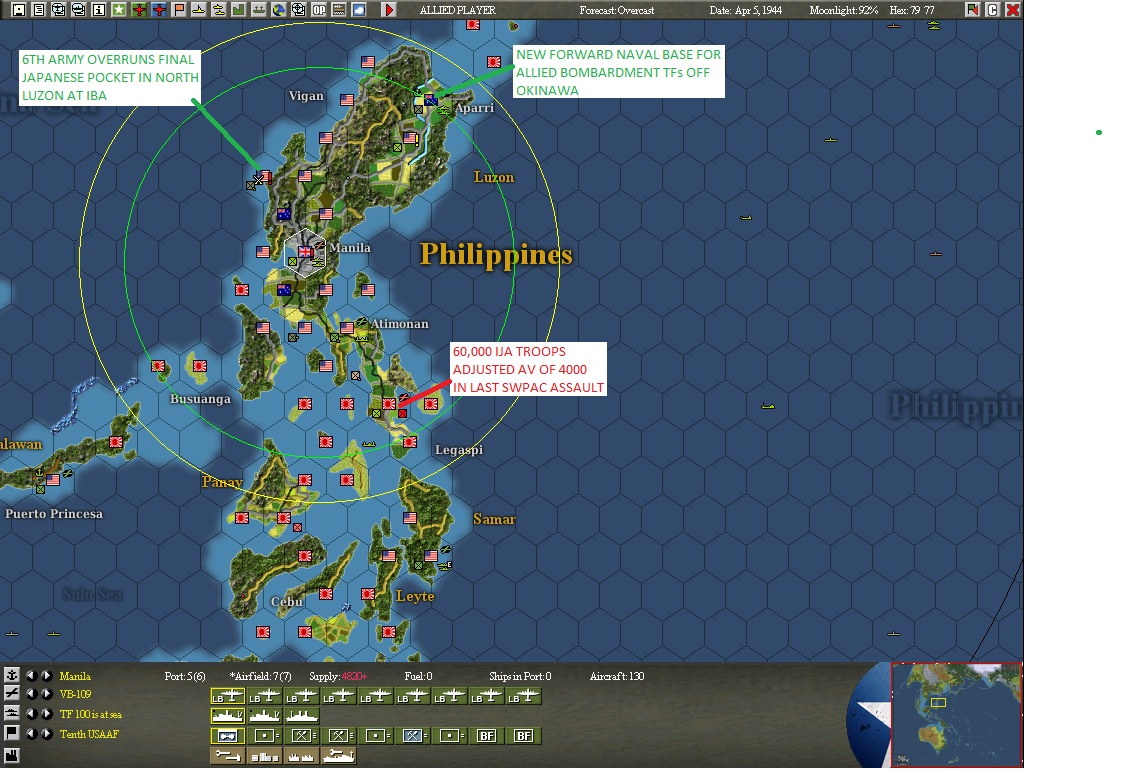Select the Manila base name label
This screenshot has width=1137, height=774.
[75, 676]
